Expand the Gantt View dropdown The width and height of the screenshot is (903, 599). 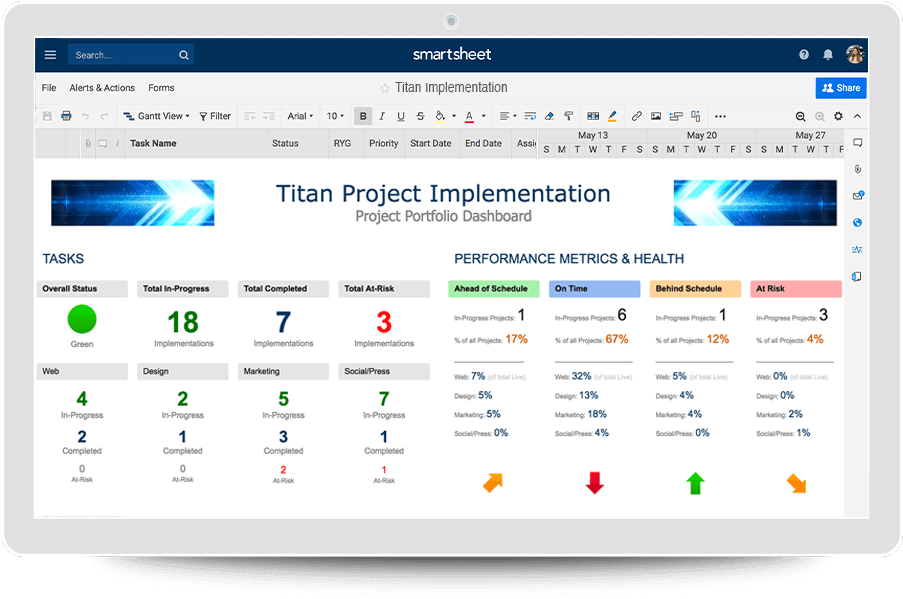pyautogui.click(x=155, y=116)
